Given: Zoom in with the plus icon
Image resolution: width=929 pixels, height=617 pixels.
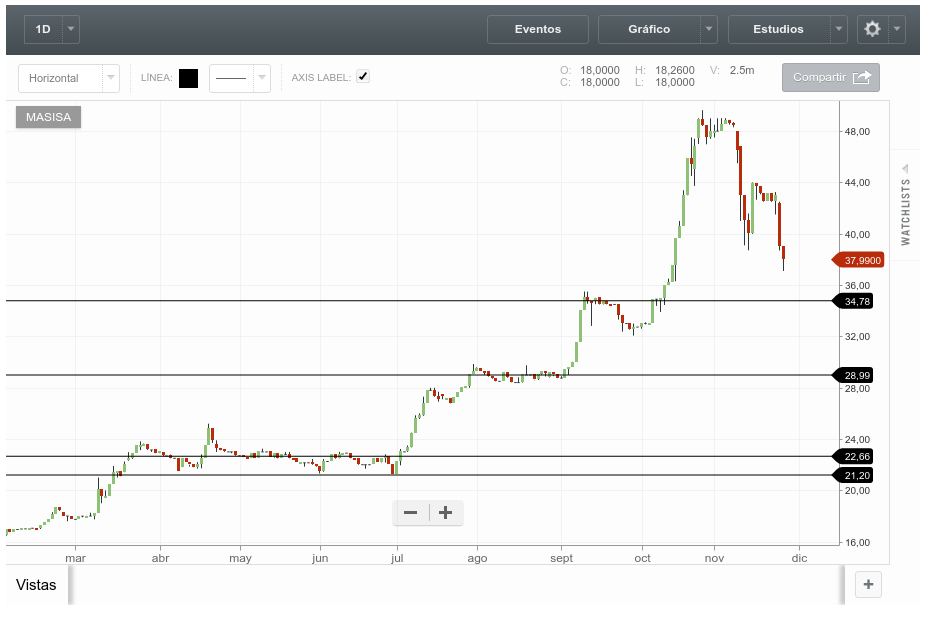Looking at the screenshot, I should (446, 513).
